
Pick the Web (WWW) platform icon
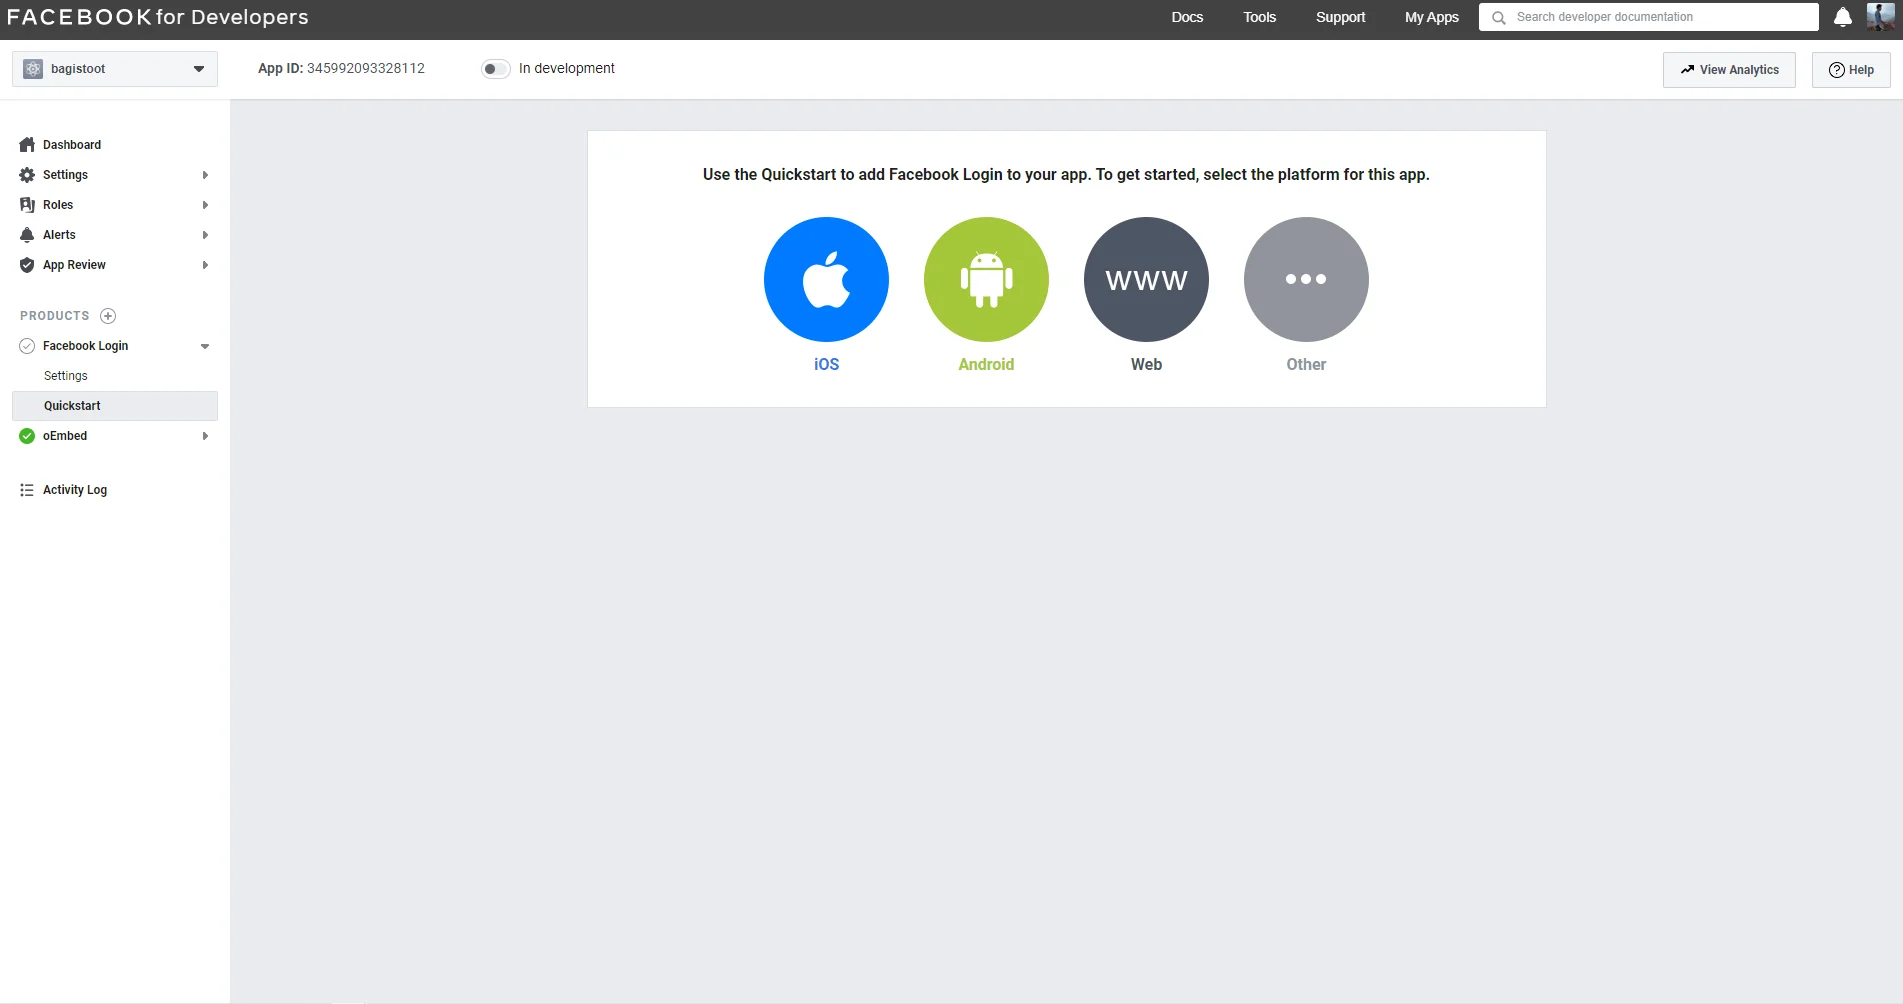(x=1146, y=279)
